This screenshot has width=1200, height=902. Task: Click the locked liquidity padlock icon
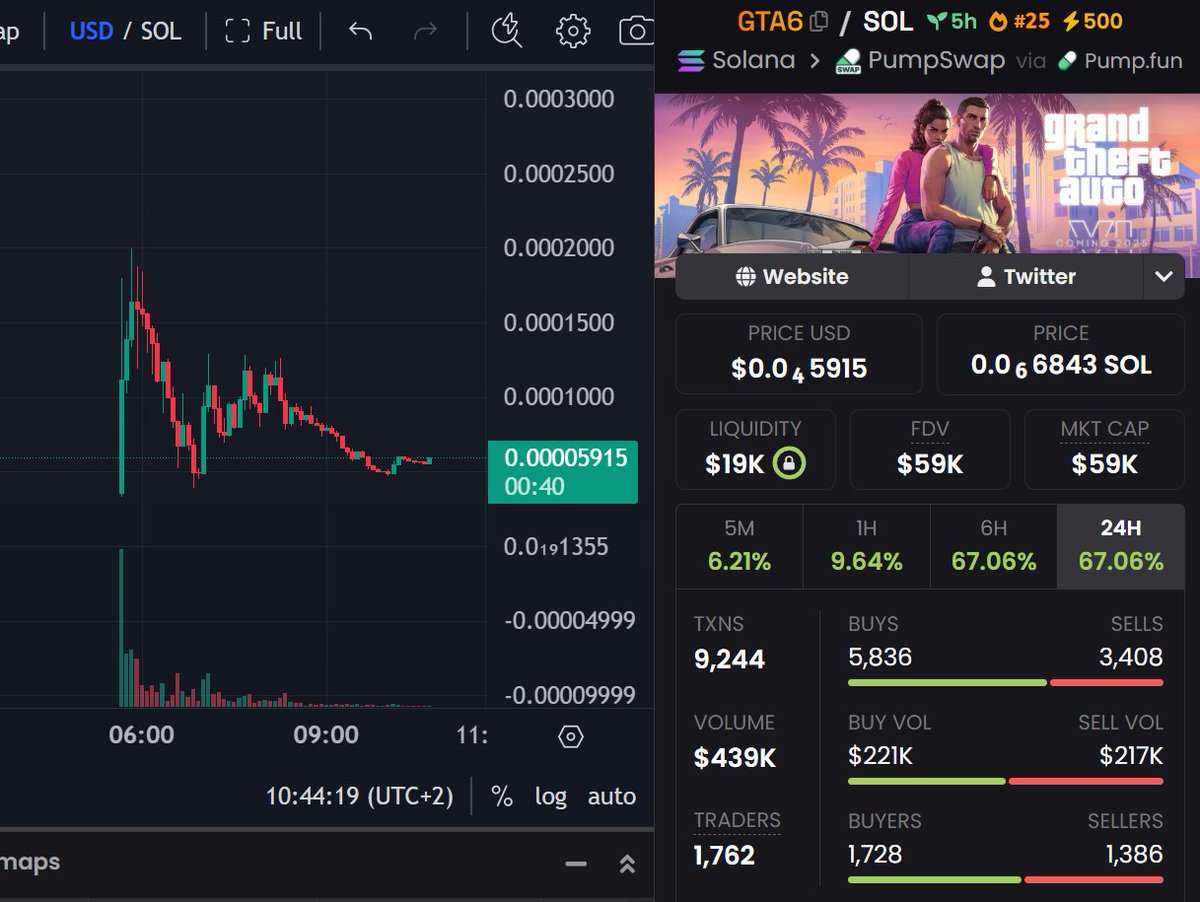[789, 463]
